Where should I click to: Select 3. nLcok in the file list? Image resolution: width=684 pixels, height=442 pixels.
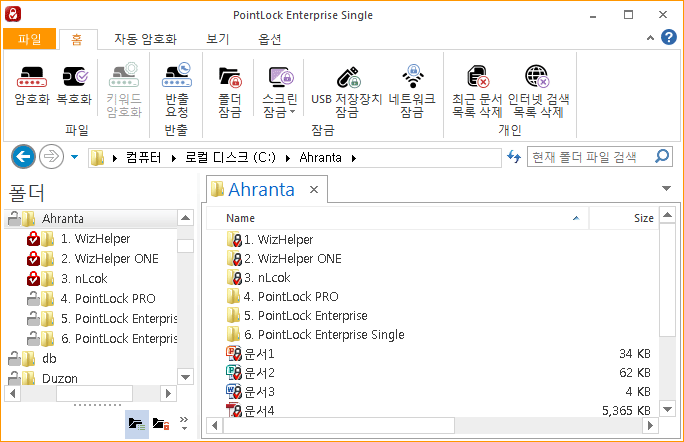[x=267, y=278]
